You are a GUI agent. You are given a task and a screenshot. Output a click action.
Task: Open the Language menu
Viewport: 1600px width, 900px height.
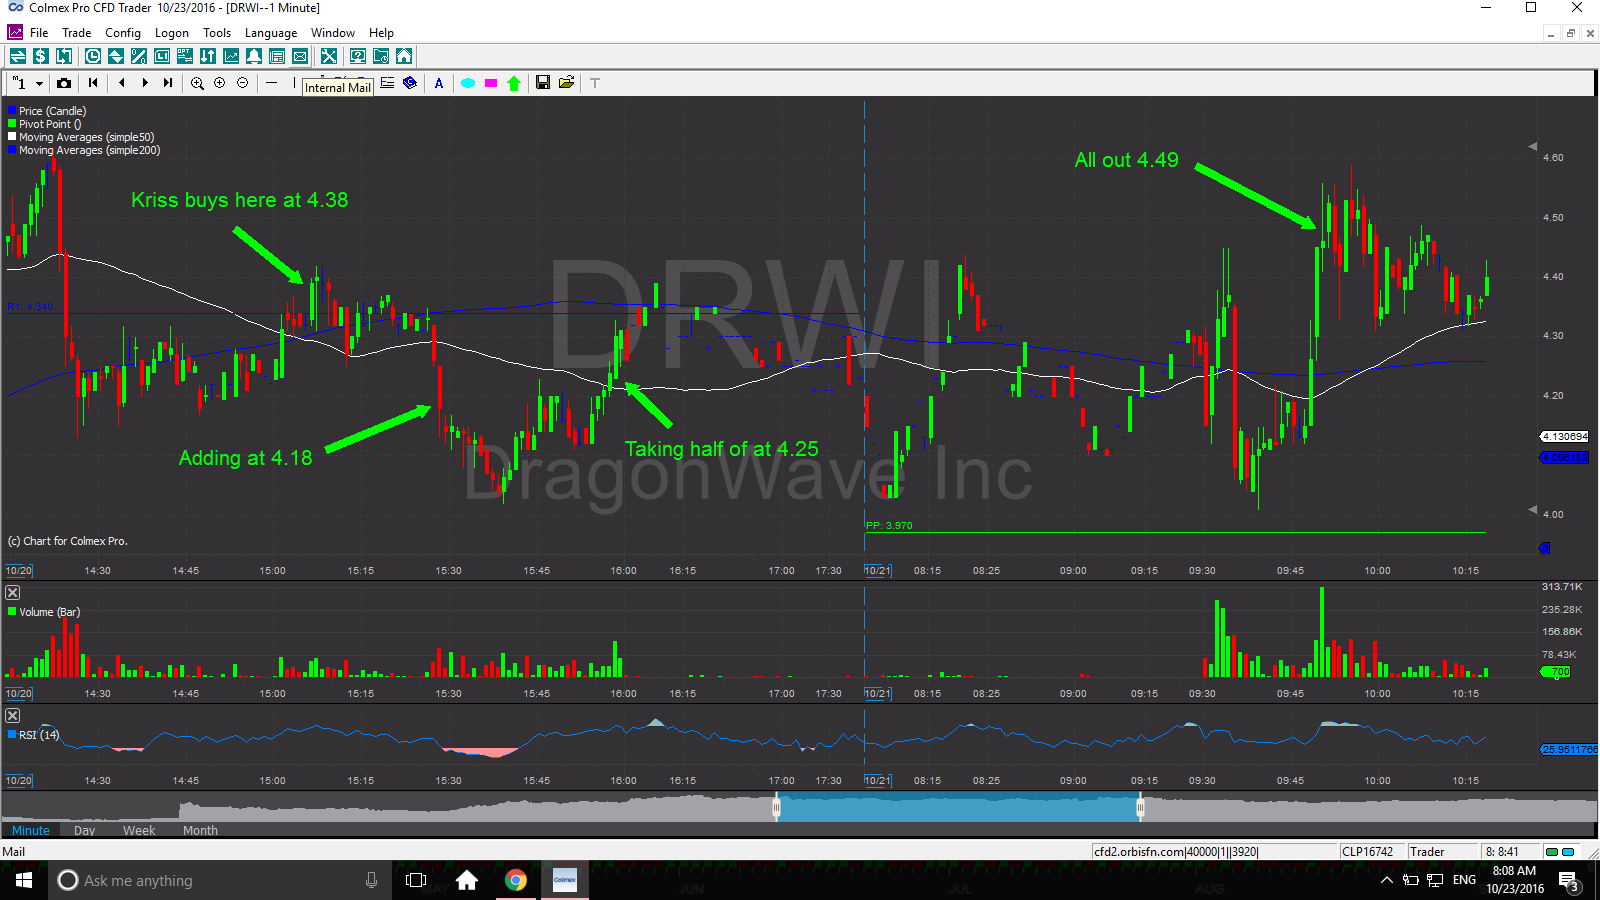271,33
